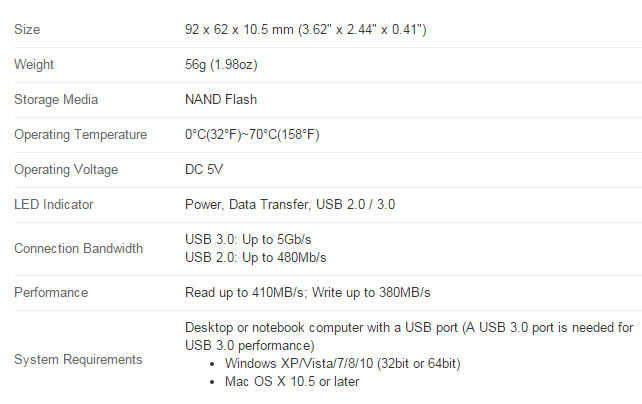The width and height of the screenshot is (642, 404).
Task: Click the Power, Data Transfer LED text
Action: (x=244, y=204)
